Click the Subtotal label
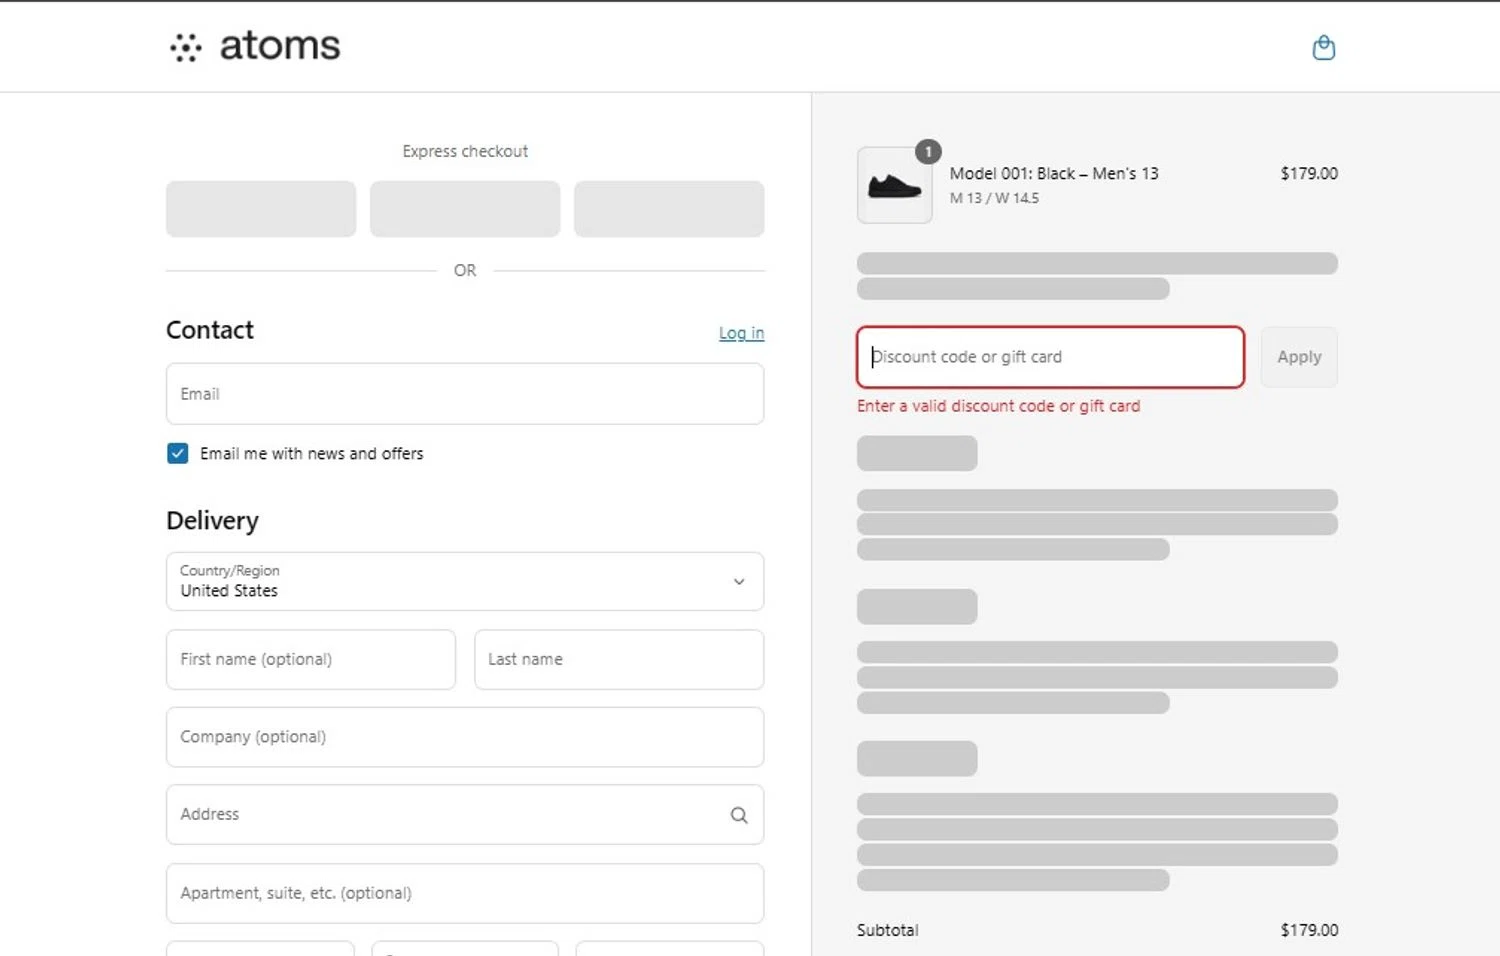The height and width of the screenshot is (956, 1500). (887, 930)
